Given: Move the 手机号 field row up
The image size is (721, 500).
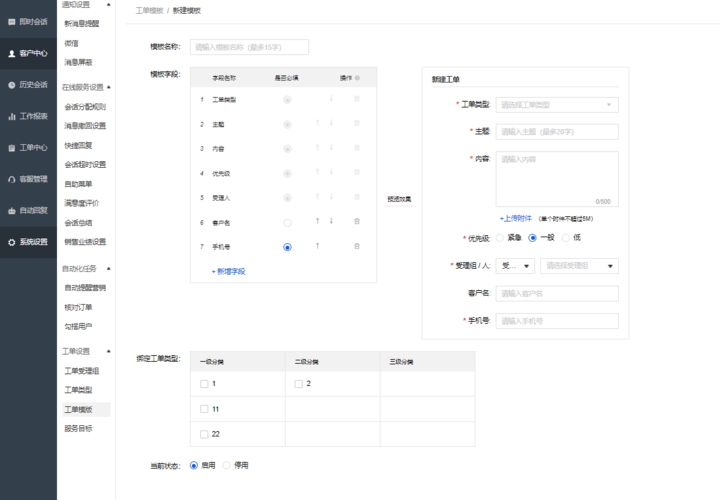Looking at the screenshot, I should tap(317, 246).
